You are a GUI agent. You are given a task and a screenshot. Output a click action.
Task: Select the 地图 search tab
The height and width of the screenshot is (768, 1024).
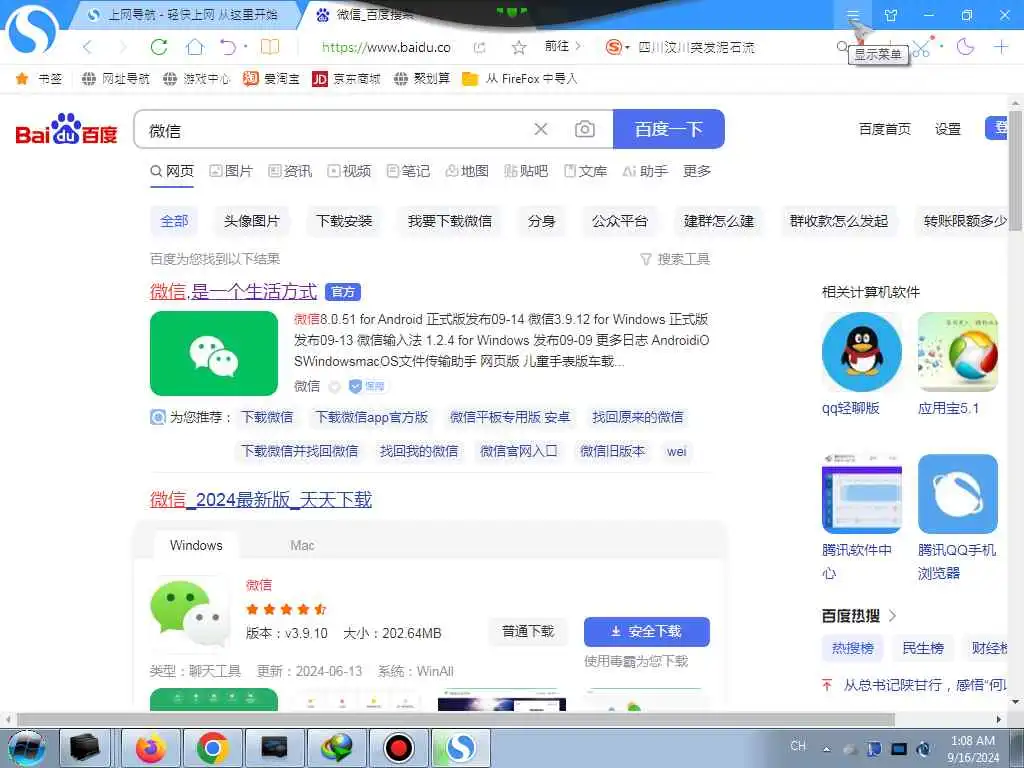tap(467, 171)
